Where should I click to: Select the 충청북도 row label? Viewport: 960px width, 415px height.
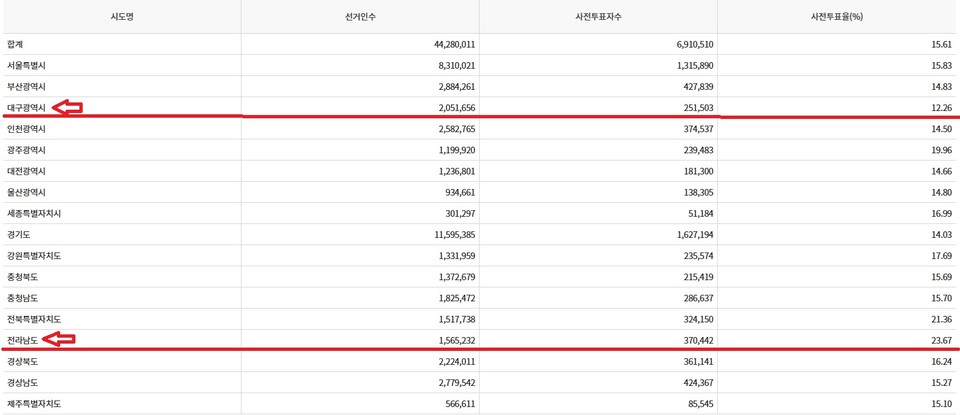[23, 277]
